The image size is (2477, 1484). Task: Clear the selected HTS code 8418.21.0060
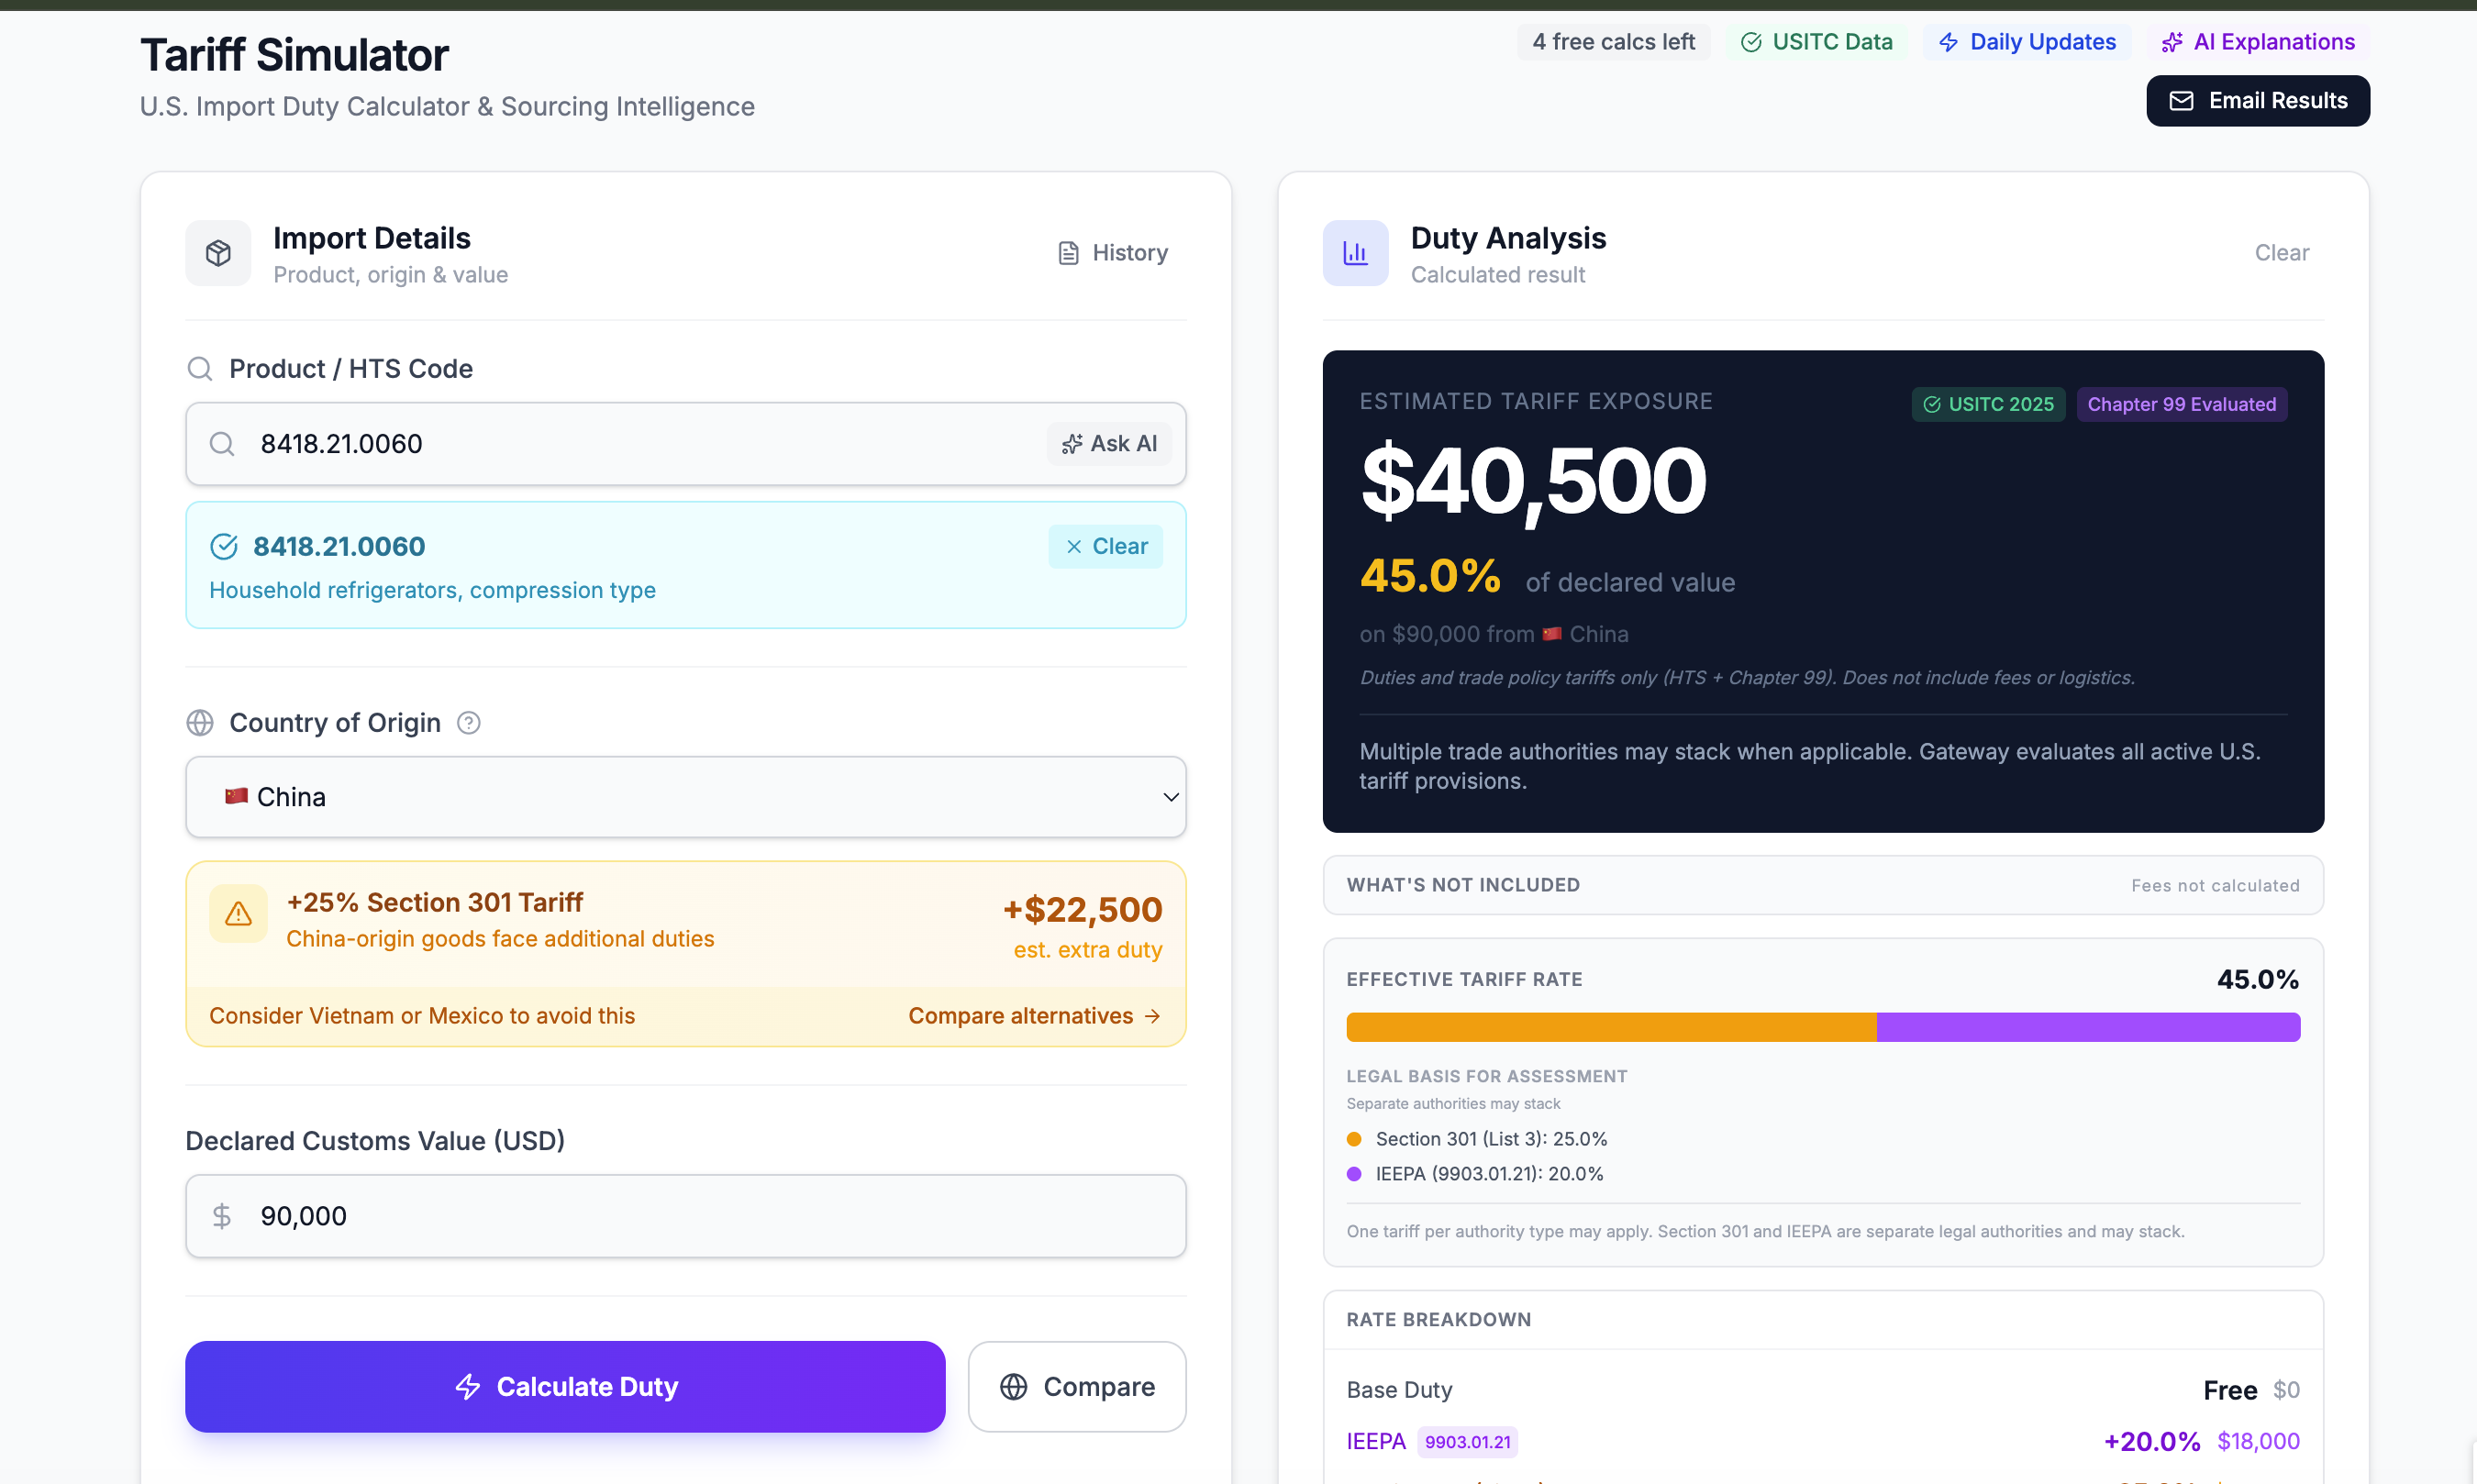[x=1105, y=547]
